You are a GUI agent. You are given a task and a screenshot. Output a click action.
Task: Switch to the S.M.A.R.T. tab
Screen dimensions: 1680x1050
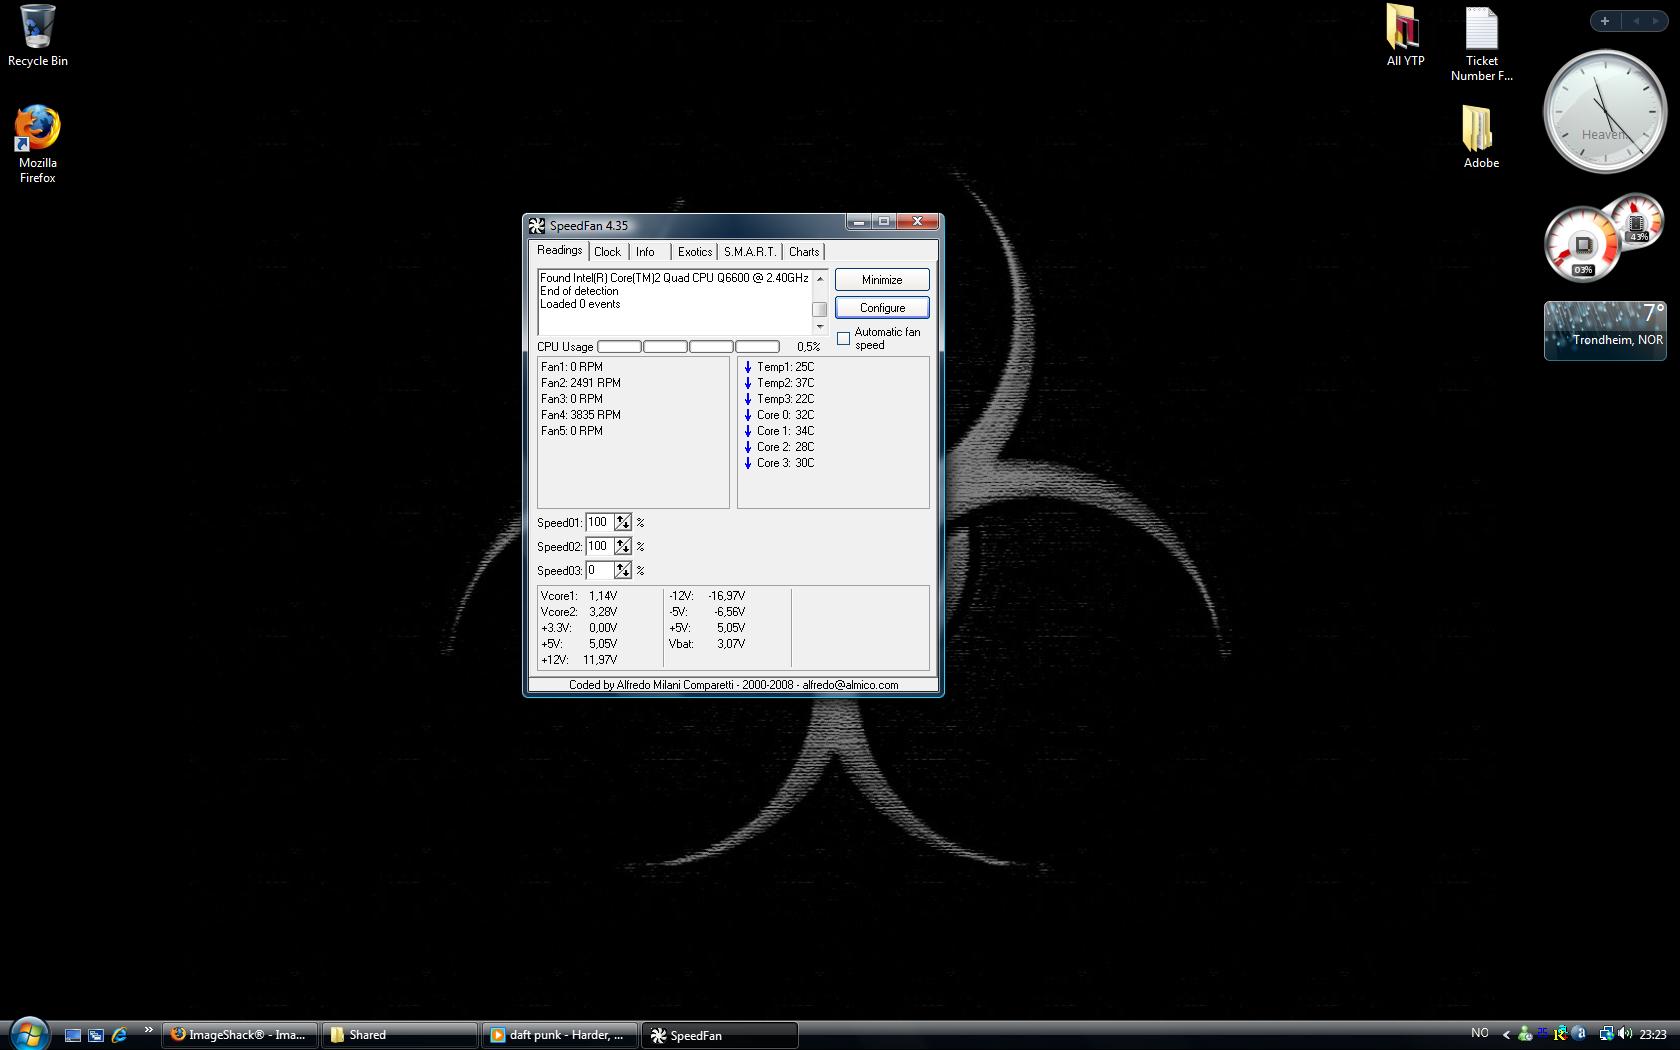(x=750, y=252)
